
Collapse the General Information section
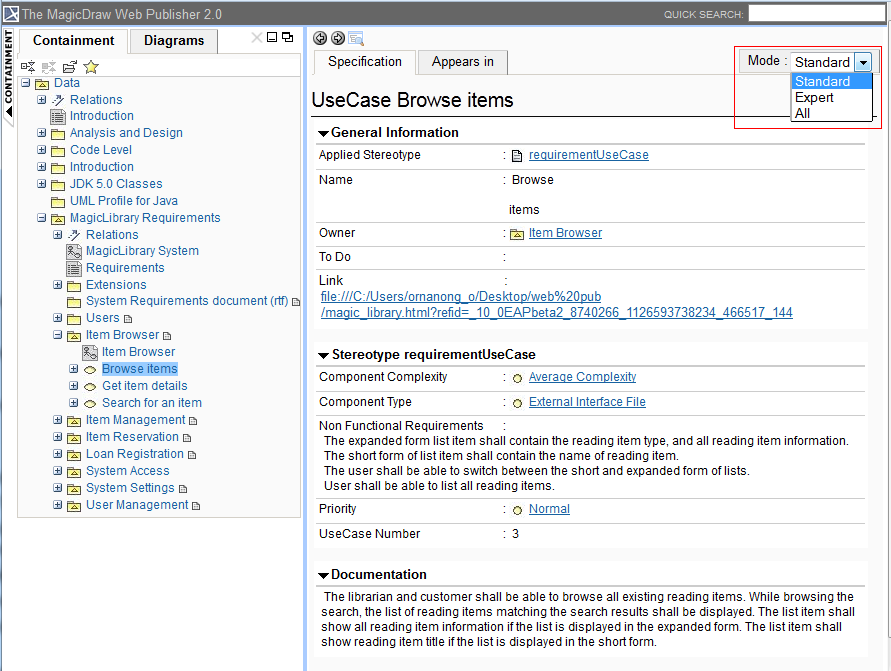click(x=323, y=133)
